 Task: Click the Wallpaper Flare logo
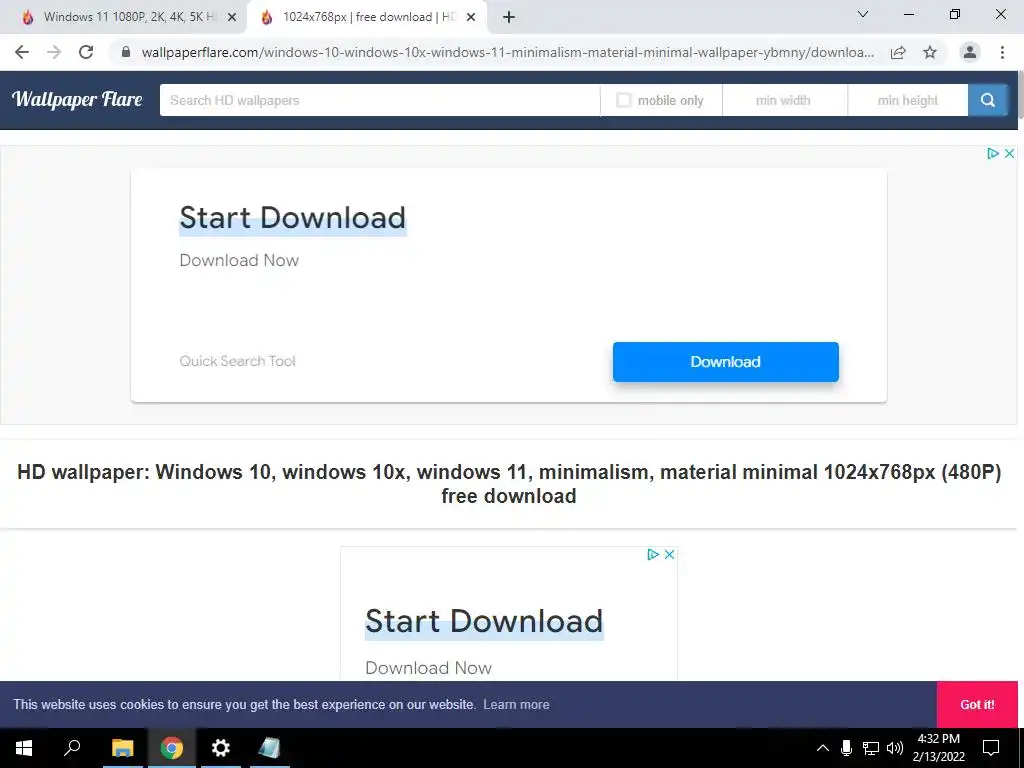point(77,99)
